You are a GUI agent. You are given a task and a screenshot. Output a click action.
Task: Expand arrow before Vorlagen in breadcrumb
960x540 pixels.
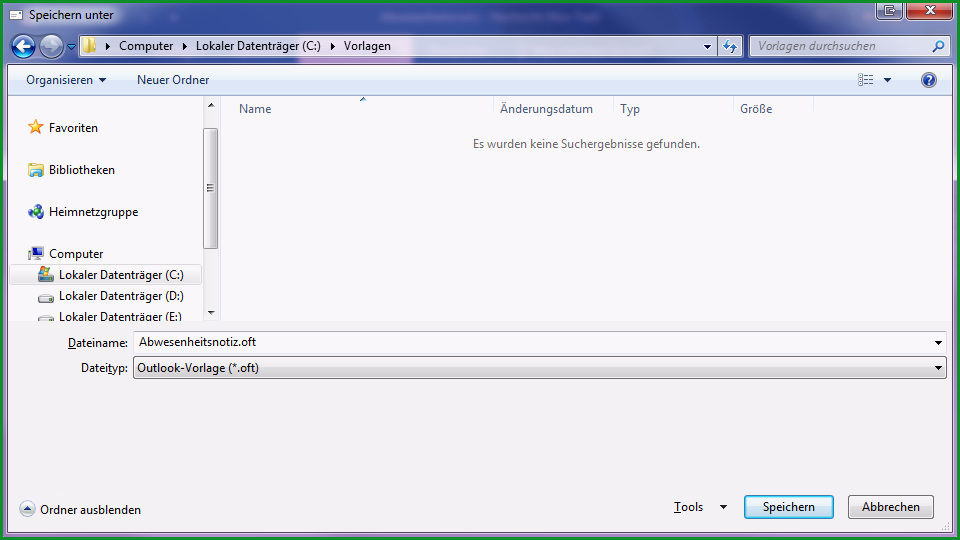pos(332,46)
